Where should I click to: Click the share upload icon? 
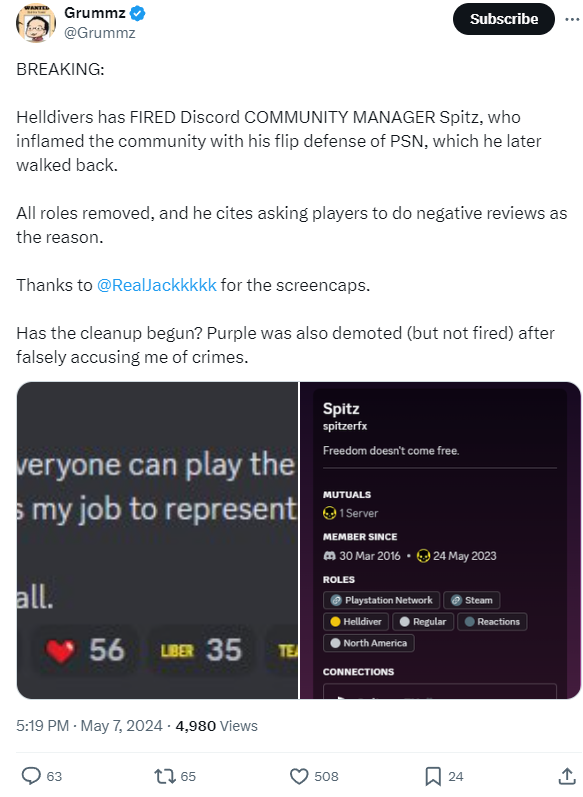[567, 776]
